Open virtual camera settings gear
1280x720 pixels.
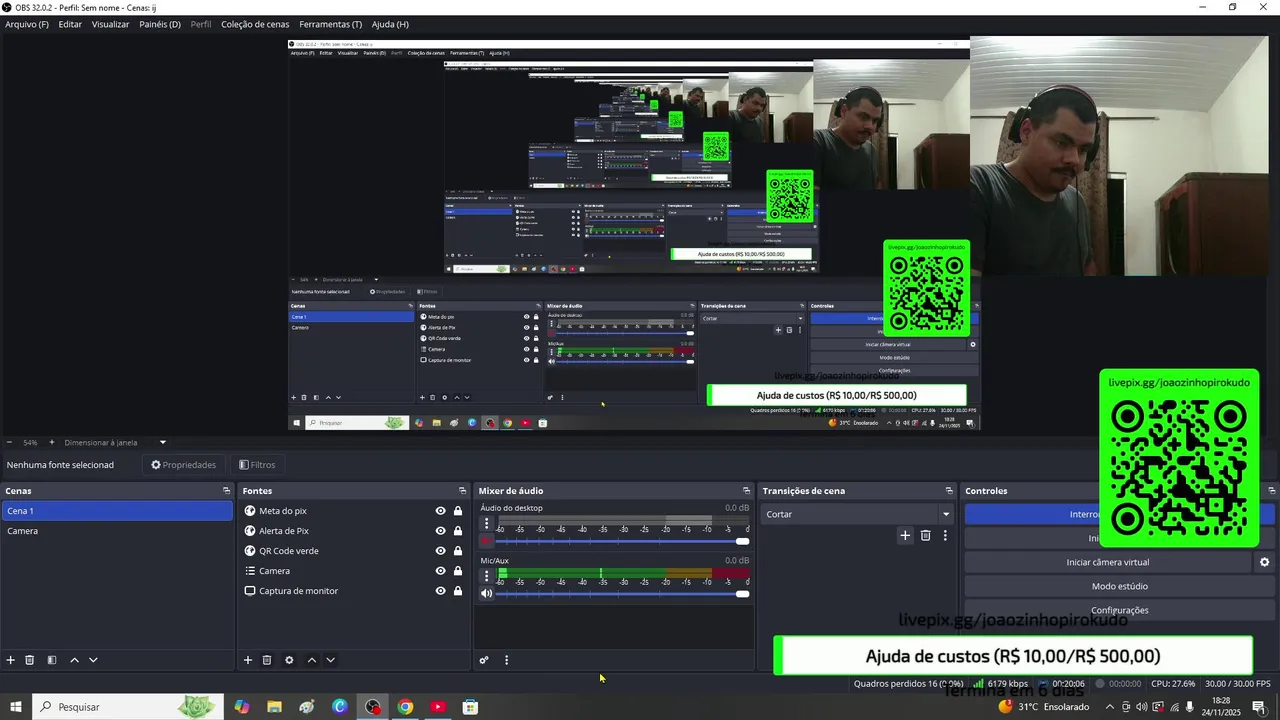[x=1264, y=562]
